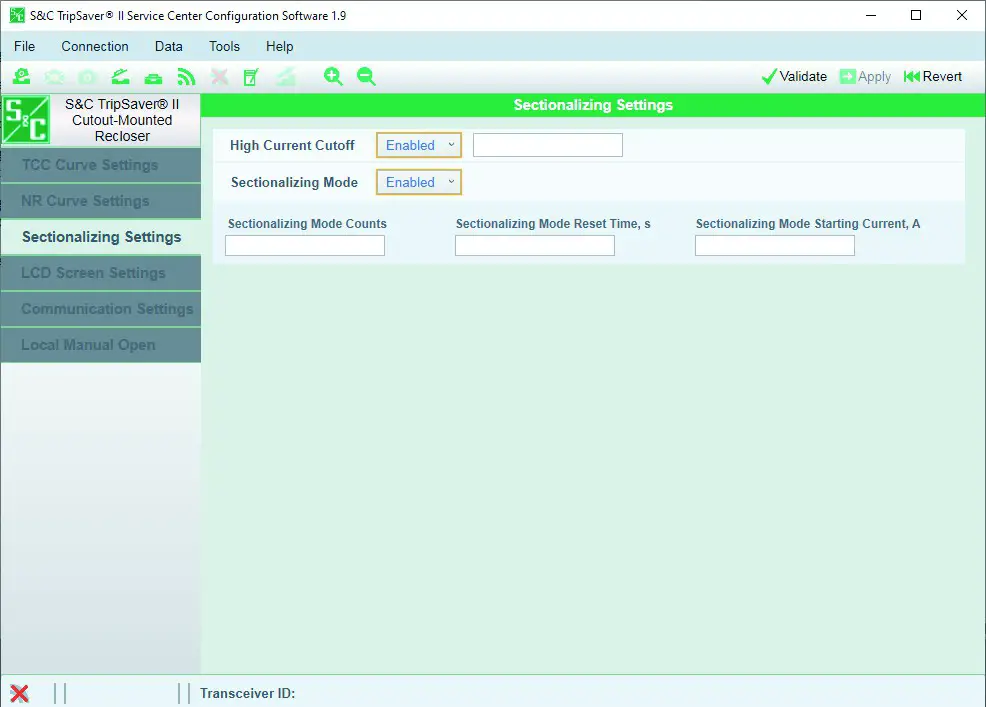Click the faded toolbar icon under Connection
This screenshot has width=986, height=707.
point(54,77)
